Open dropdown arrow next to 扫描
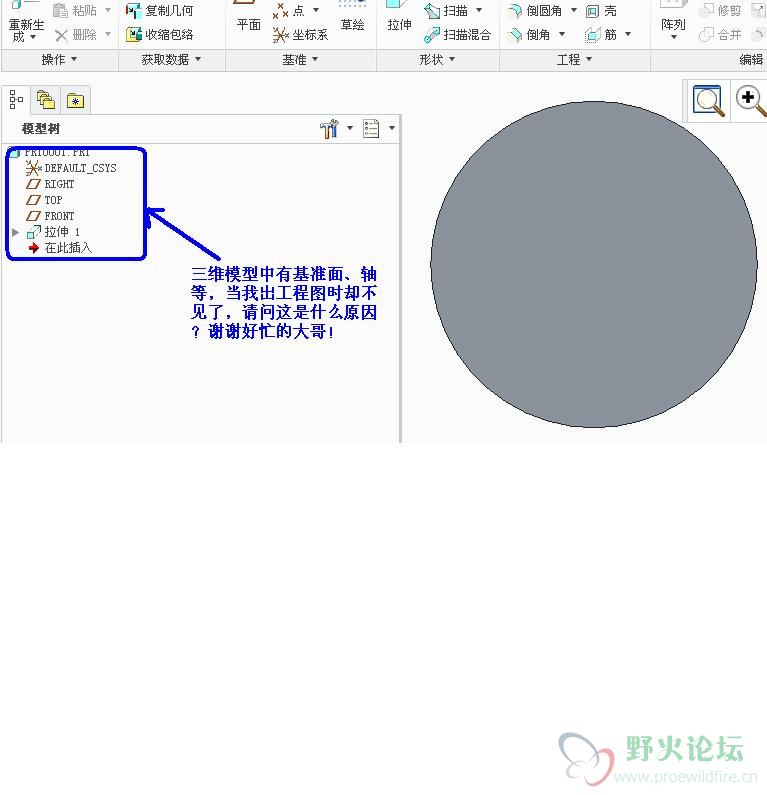 [479, 10]
